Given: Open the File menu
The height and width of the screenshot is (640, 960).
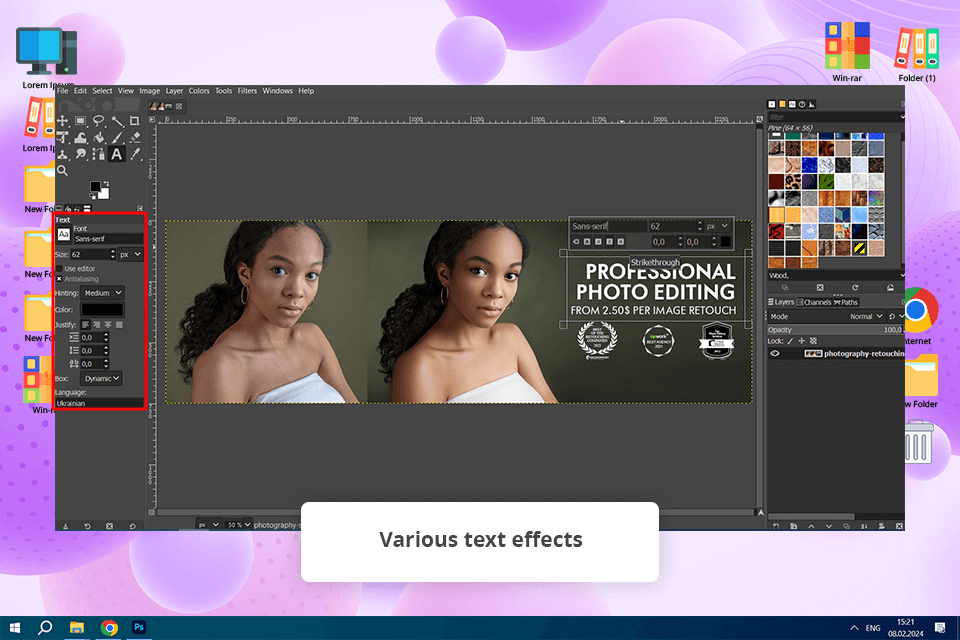Looking at the screenshot, I should (62, 91).
